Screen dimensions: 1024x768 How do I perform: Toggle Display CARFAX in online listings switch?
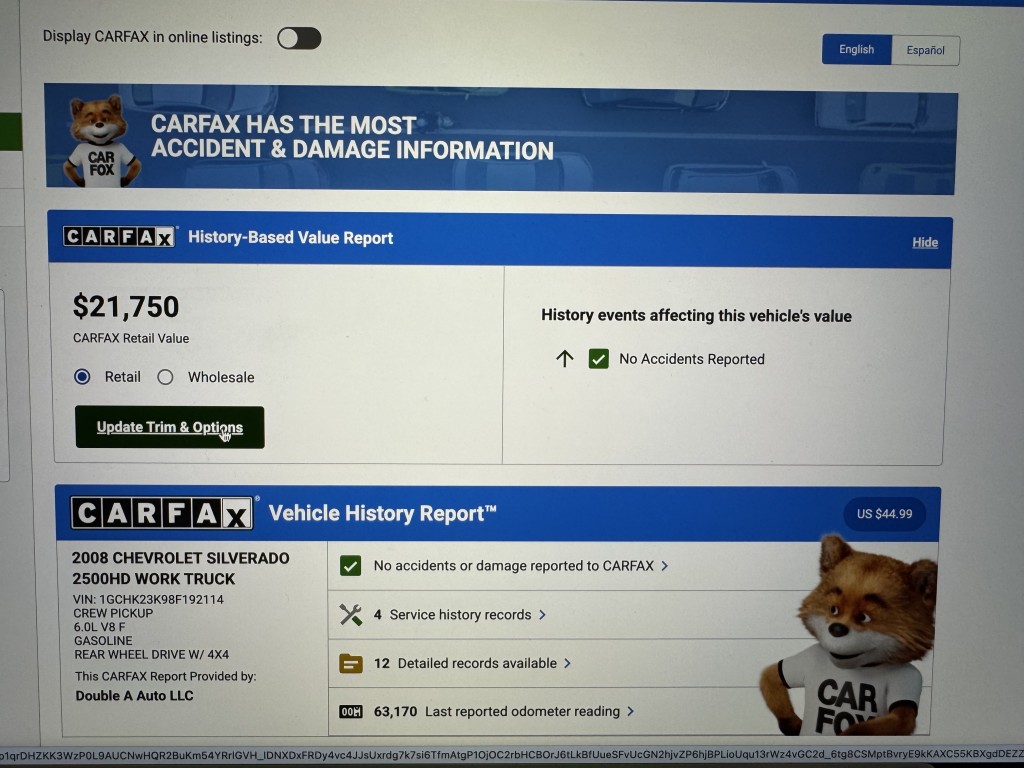click(x=299, y=39)
